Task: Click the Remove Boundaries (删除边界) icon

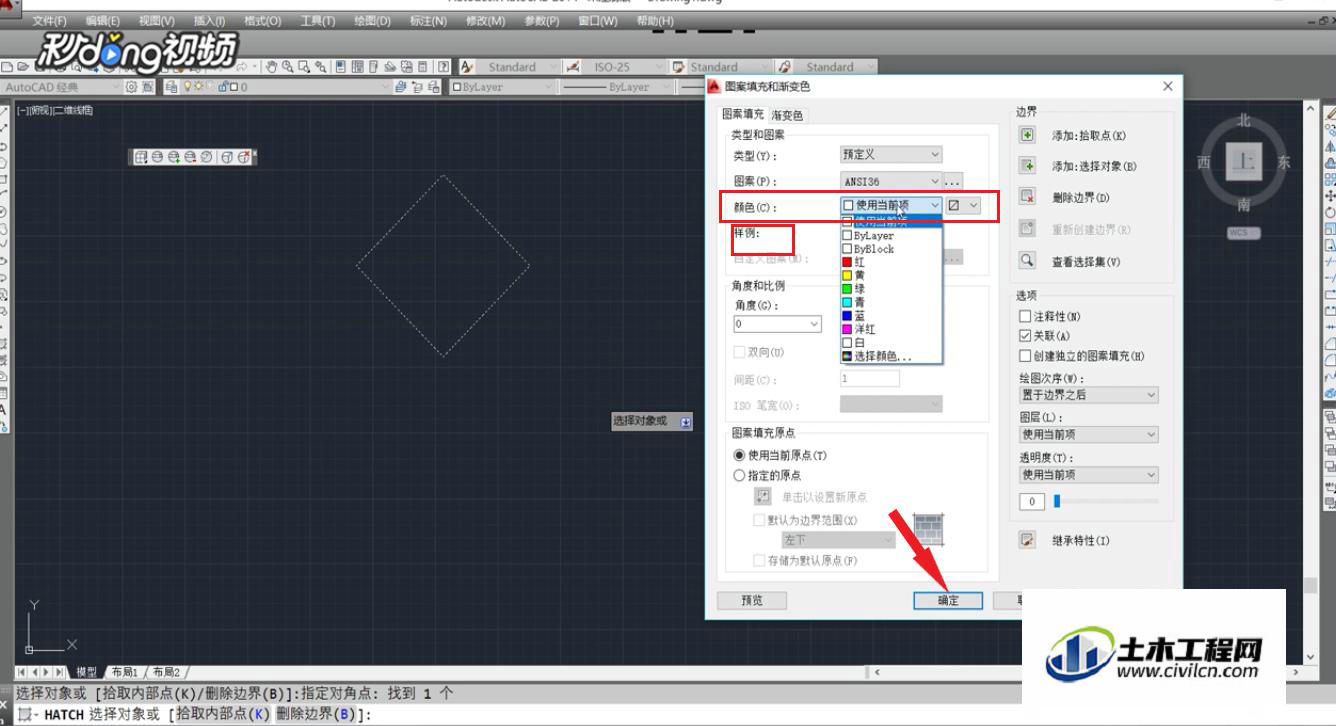Action: tap(1026, 197)
